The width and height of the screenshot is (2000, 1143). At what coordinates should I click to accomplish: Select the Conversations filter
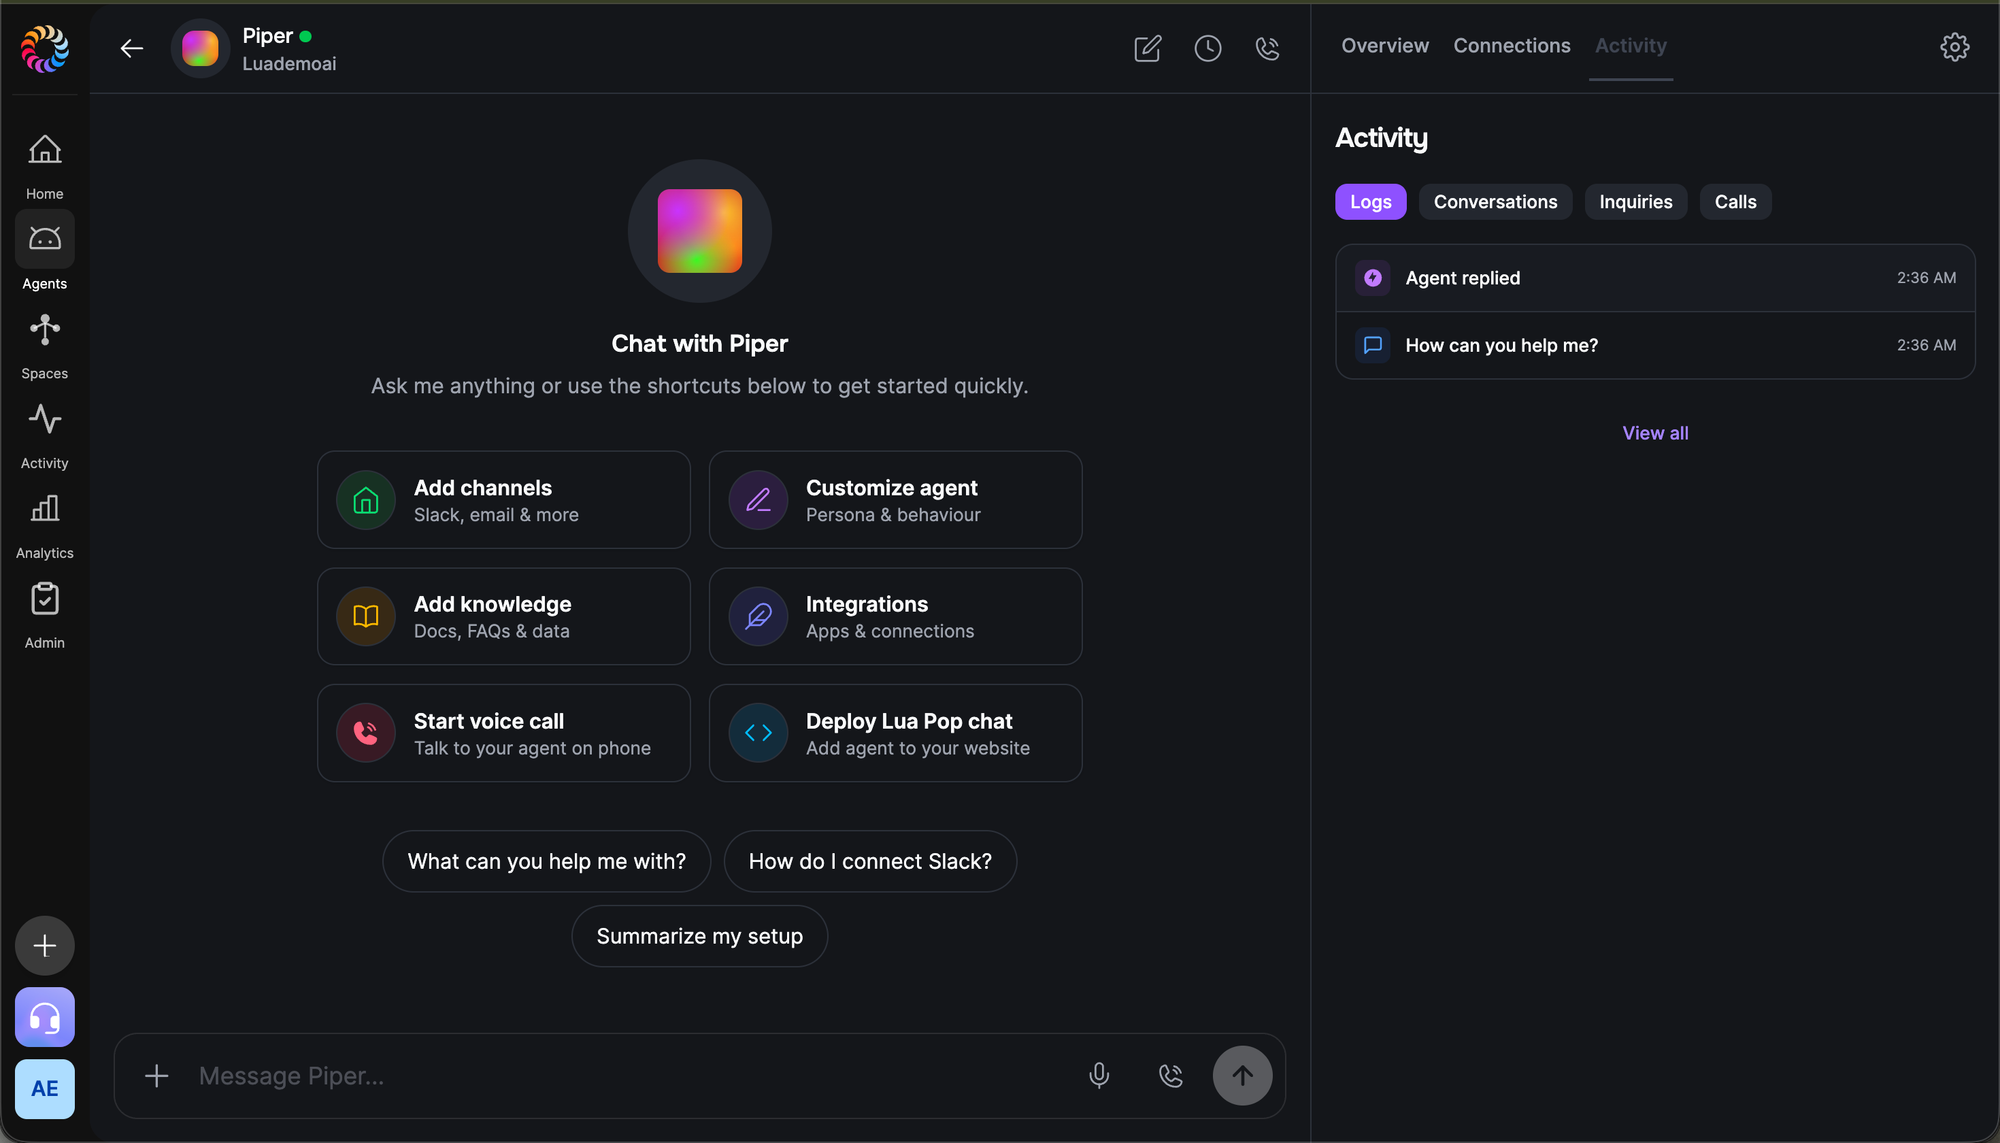pyautogui.click(x=1496, y=202)
